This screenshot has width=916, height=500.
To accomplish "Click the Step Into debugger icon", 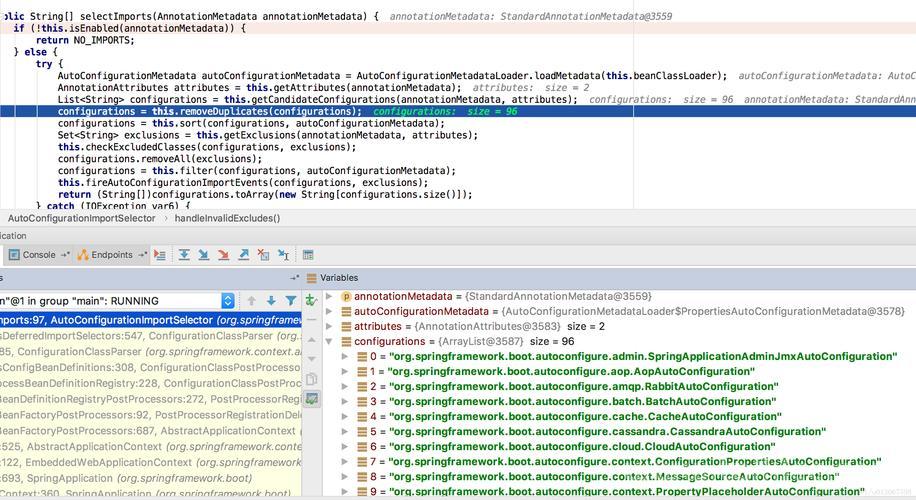I will point(203,255).
